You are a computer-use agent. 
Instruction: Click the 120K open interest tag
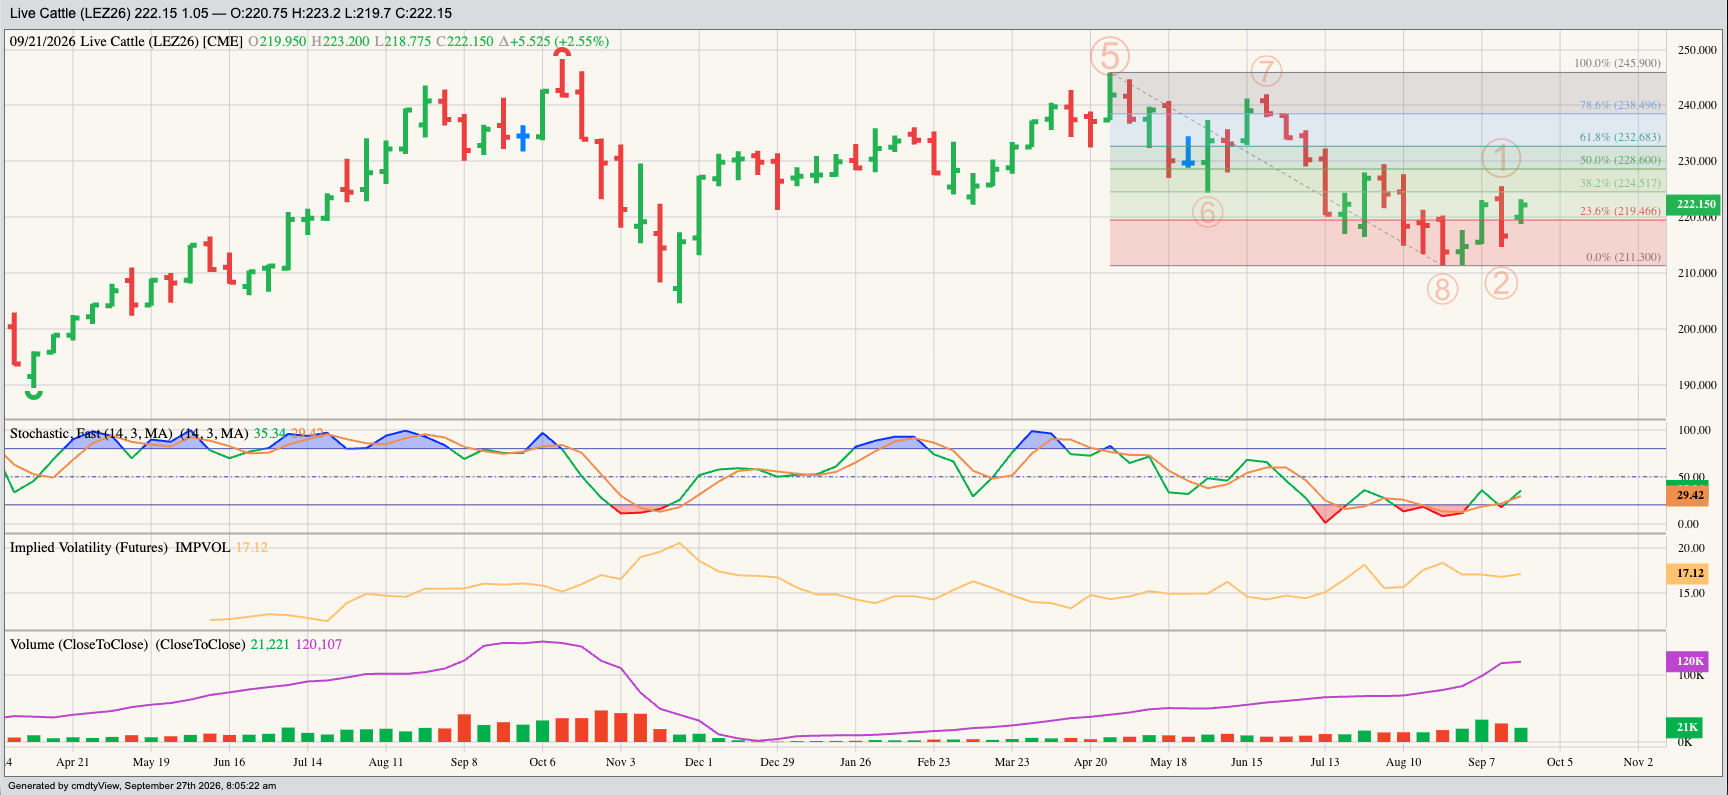coord(1689,661)
